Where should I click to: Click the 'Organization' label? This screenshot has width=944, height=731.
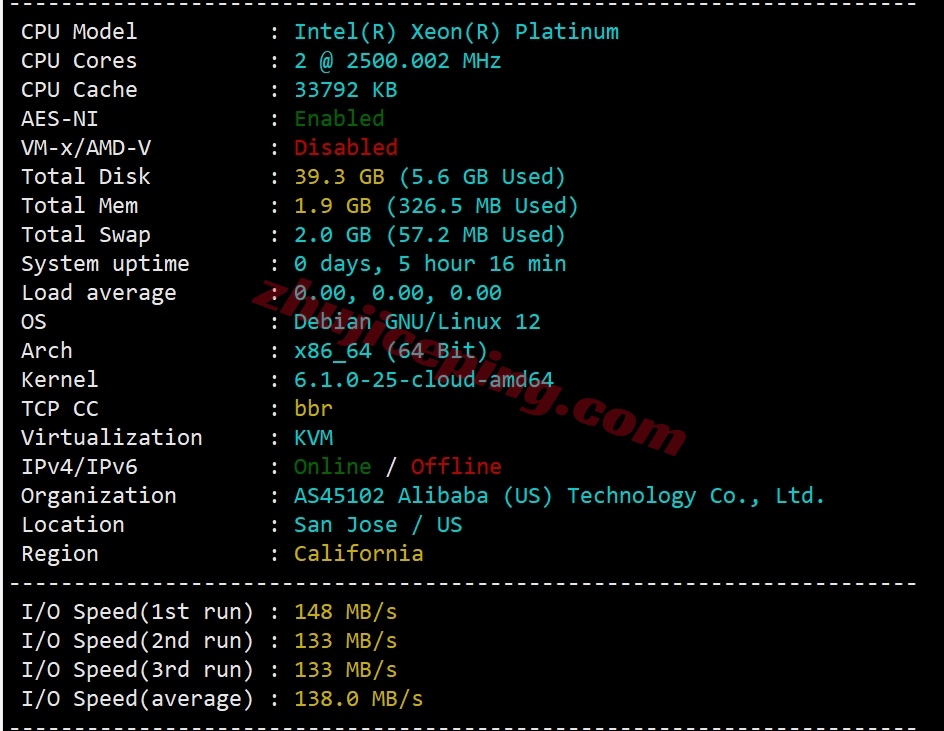[x=99, y=496]
